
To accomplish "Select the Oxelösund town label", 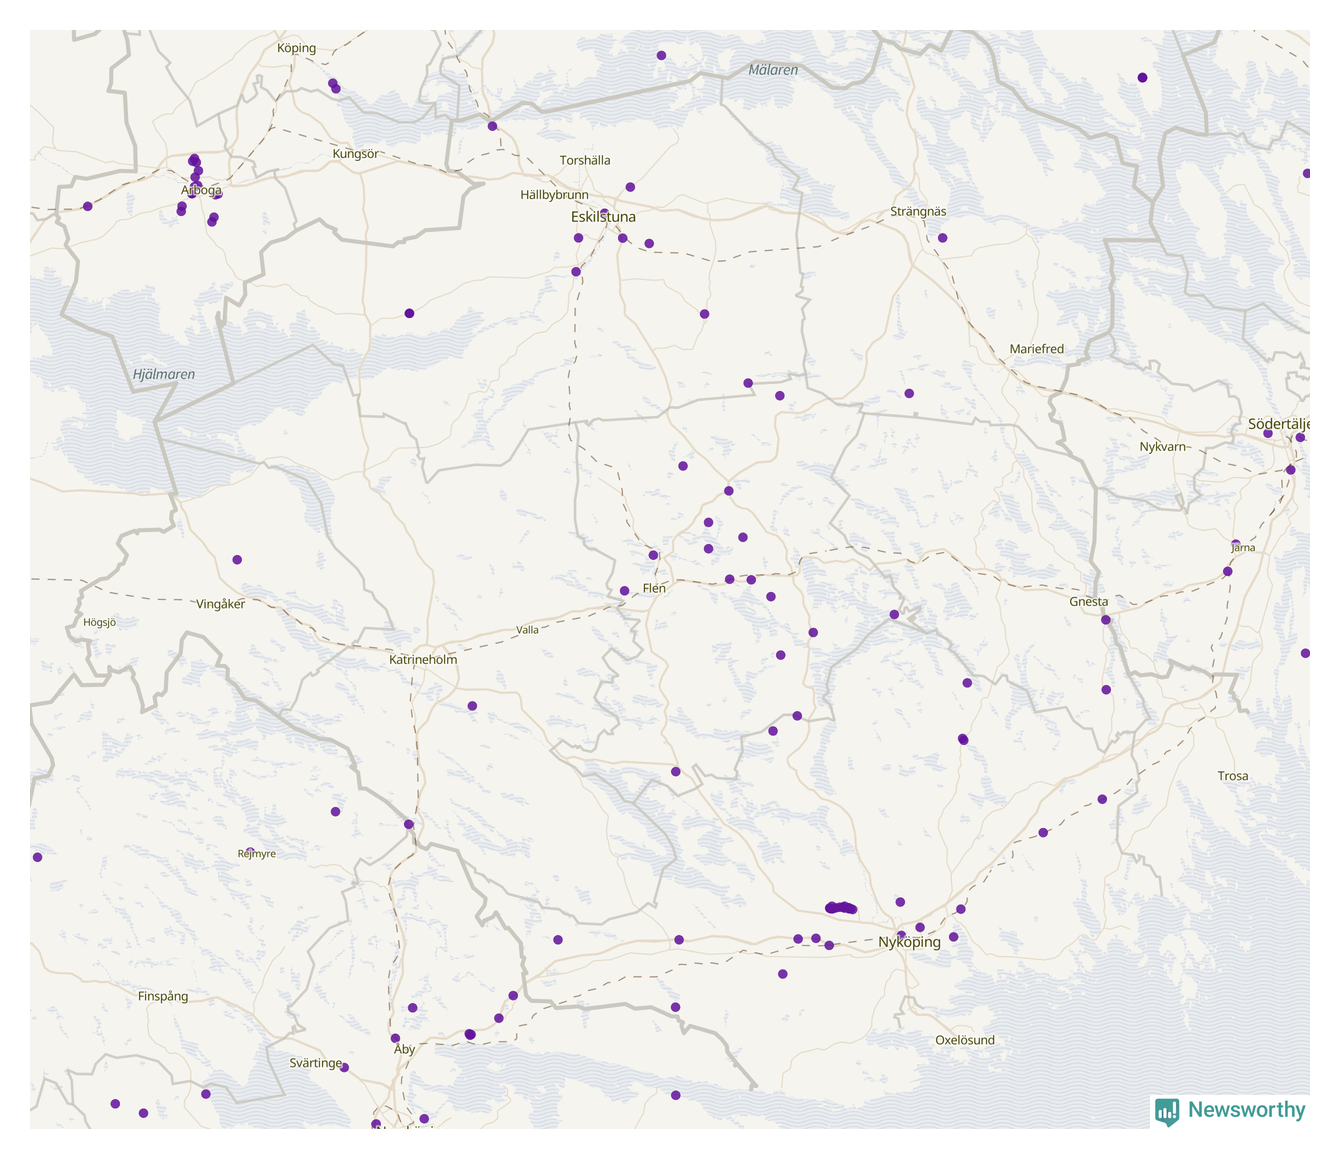I will [x=965, y=1040].
